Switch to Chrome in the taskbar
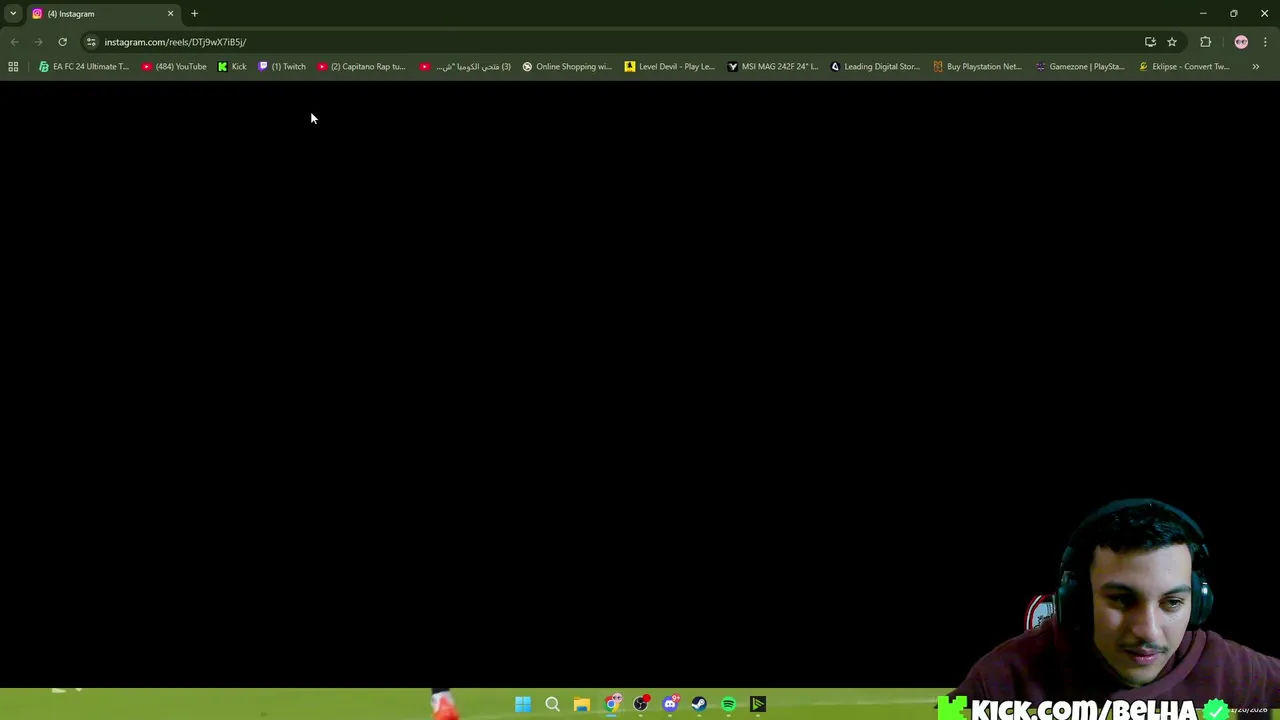The height and width of the screenshot is (720, 1280). tap(612, 704)
